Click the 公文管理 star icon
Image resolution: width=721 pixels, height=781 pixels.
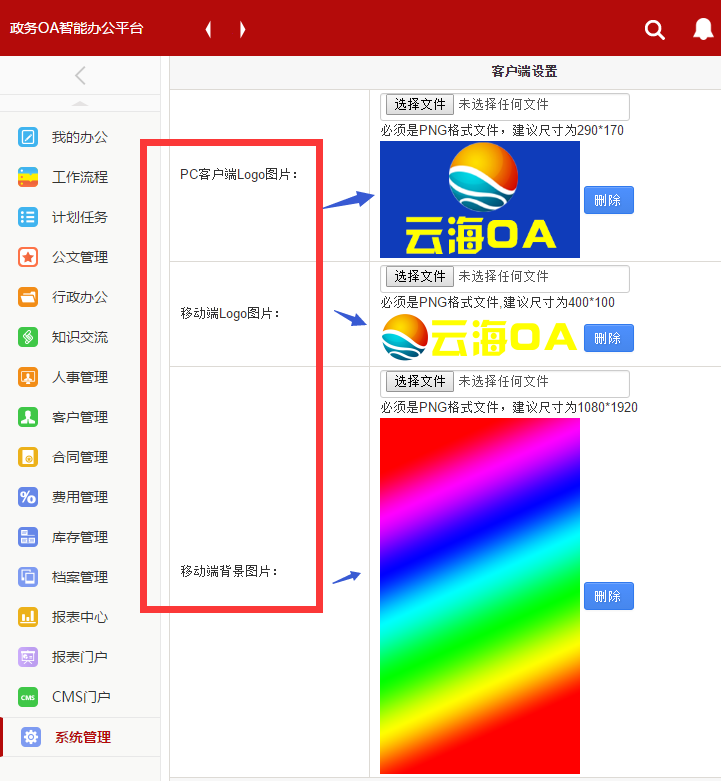coord(28,257)
